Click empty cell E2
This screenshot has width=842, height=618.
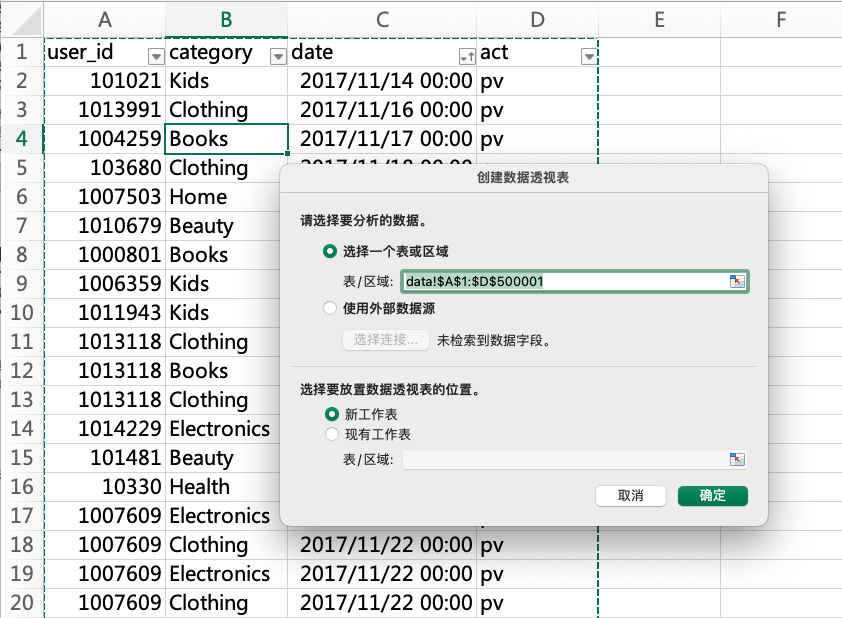click(x=659, y=81)
